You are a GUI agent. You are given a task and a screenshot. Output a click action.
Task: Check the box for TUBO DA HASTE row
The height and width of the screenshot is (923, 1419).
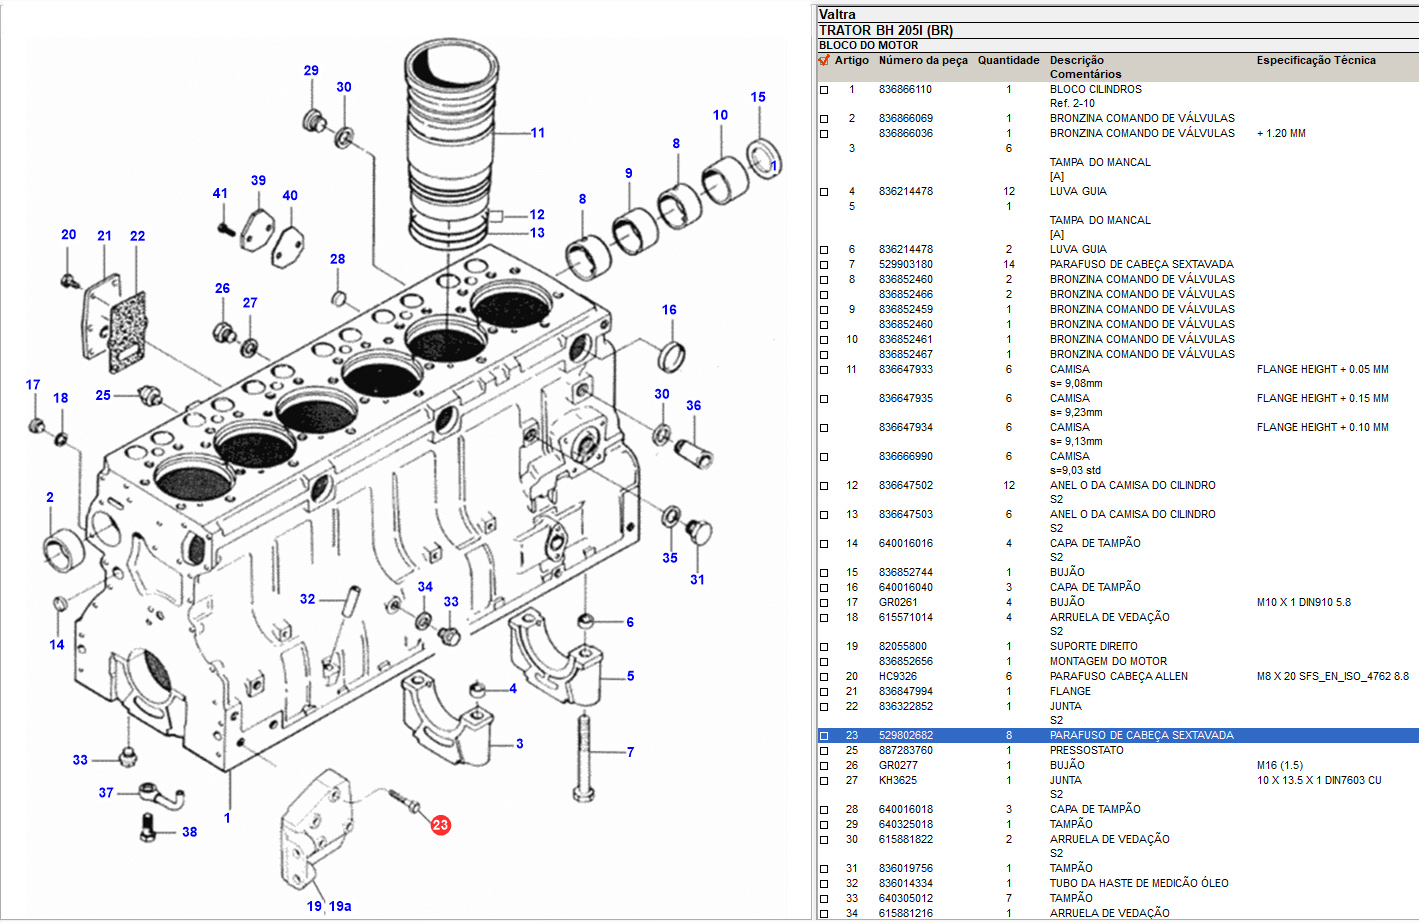pyautogui.click(x=824, y=884)
